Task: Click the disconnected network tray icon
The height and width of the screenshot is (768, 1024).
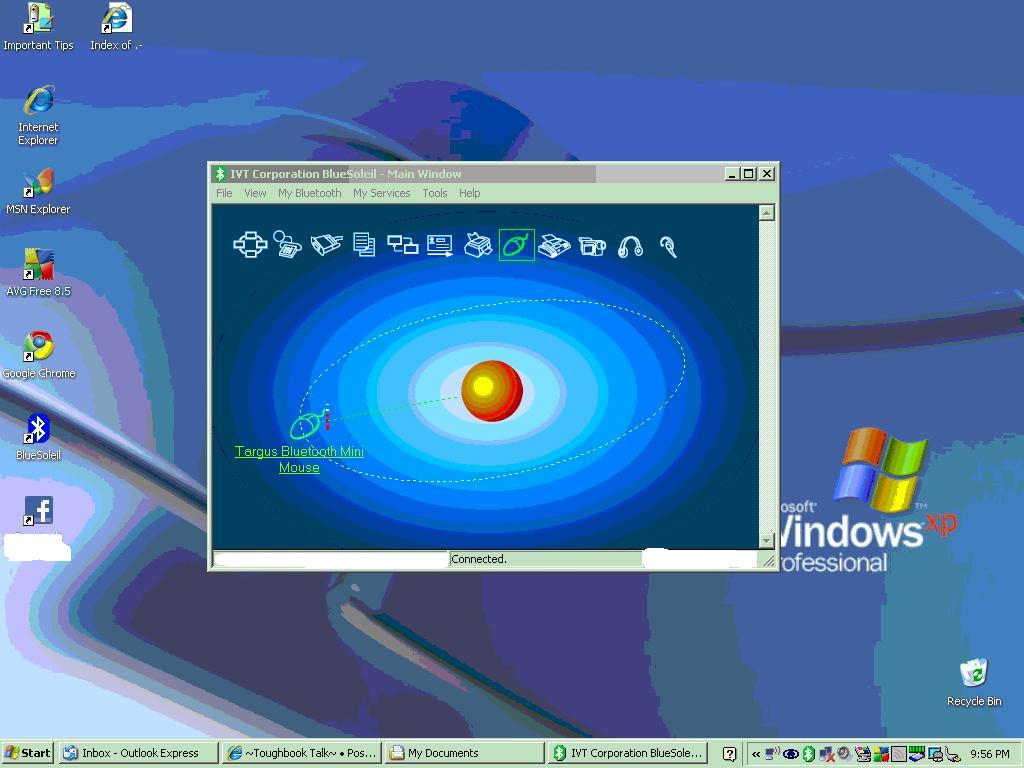Action: [x=827, y=754]
